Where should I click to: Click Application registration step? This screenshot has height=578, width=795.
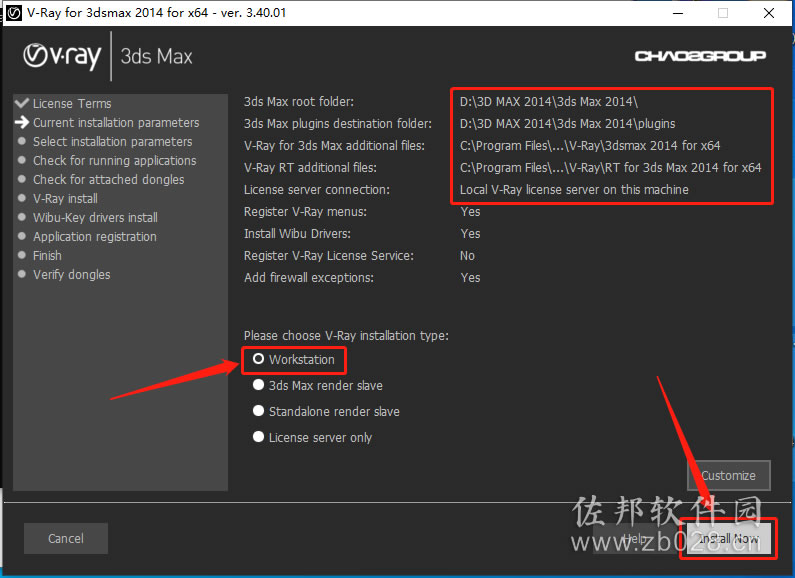(95, 237)
